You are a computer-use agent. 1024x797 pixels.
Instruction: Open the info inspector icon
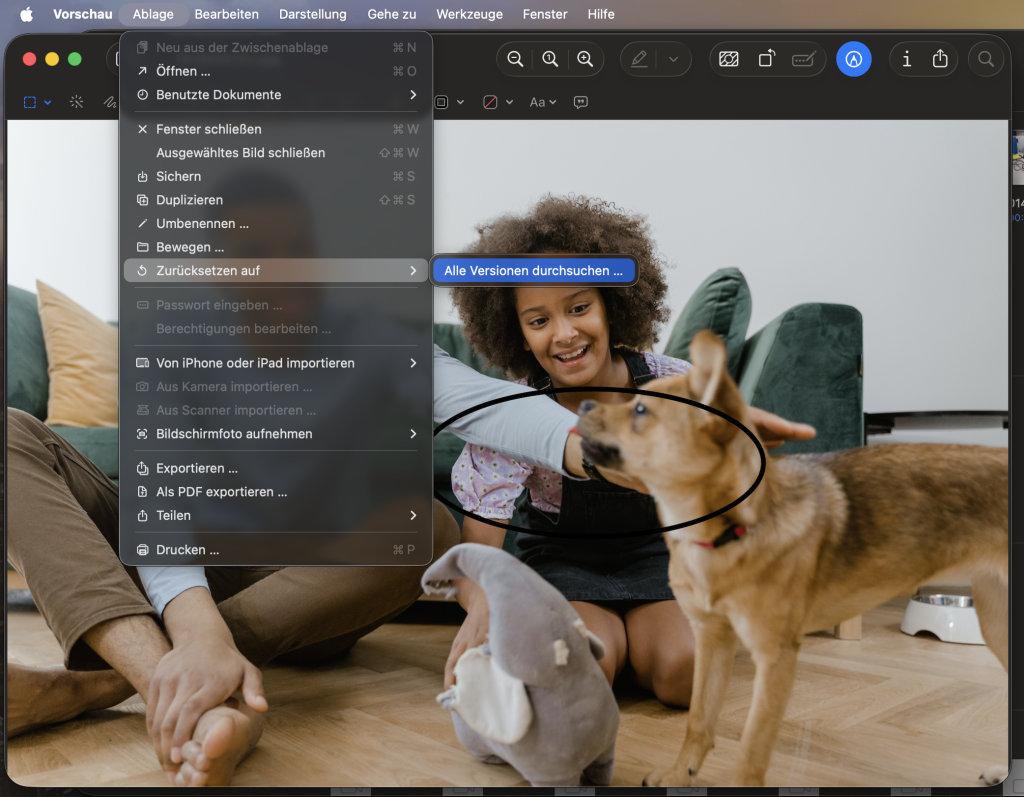pos(906,59)
